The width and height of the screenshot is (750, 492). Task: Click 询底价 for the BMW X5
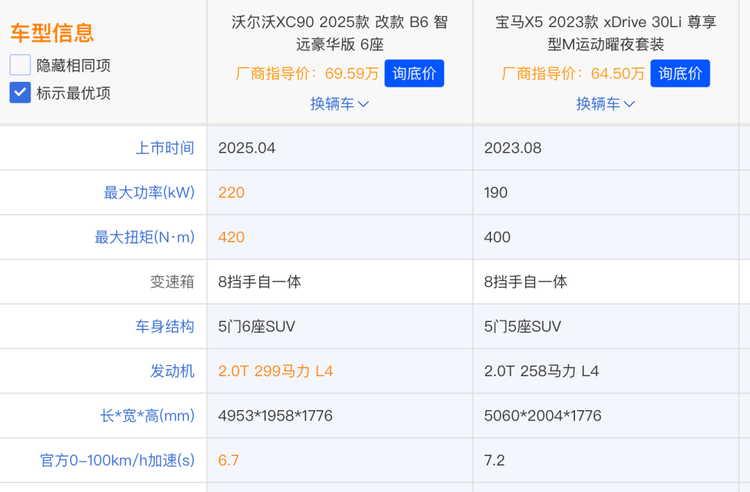[x=680, y=73]
